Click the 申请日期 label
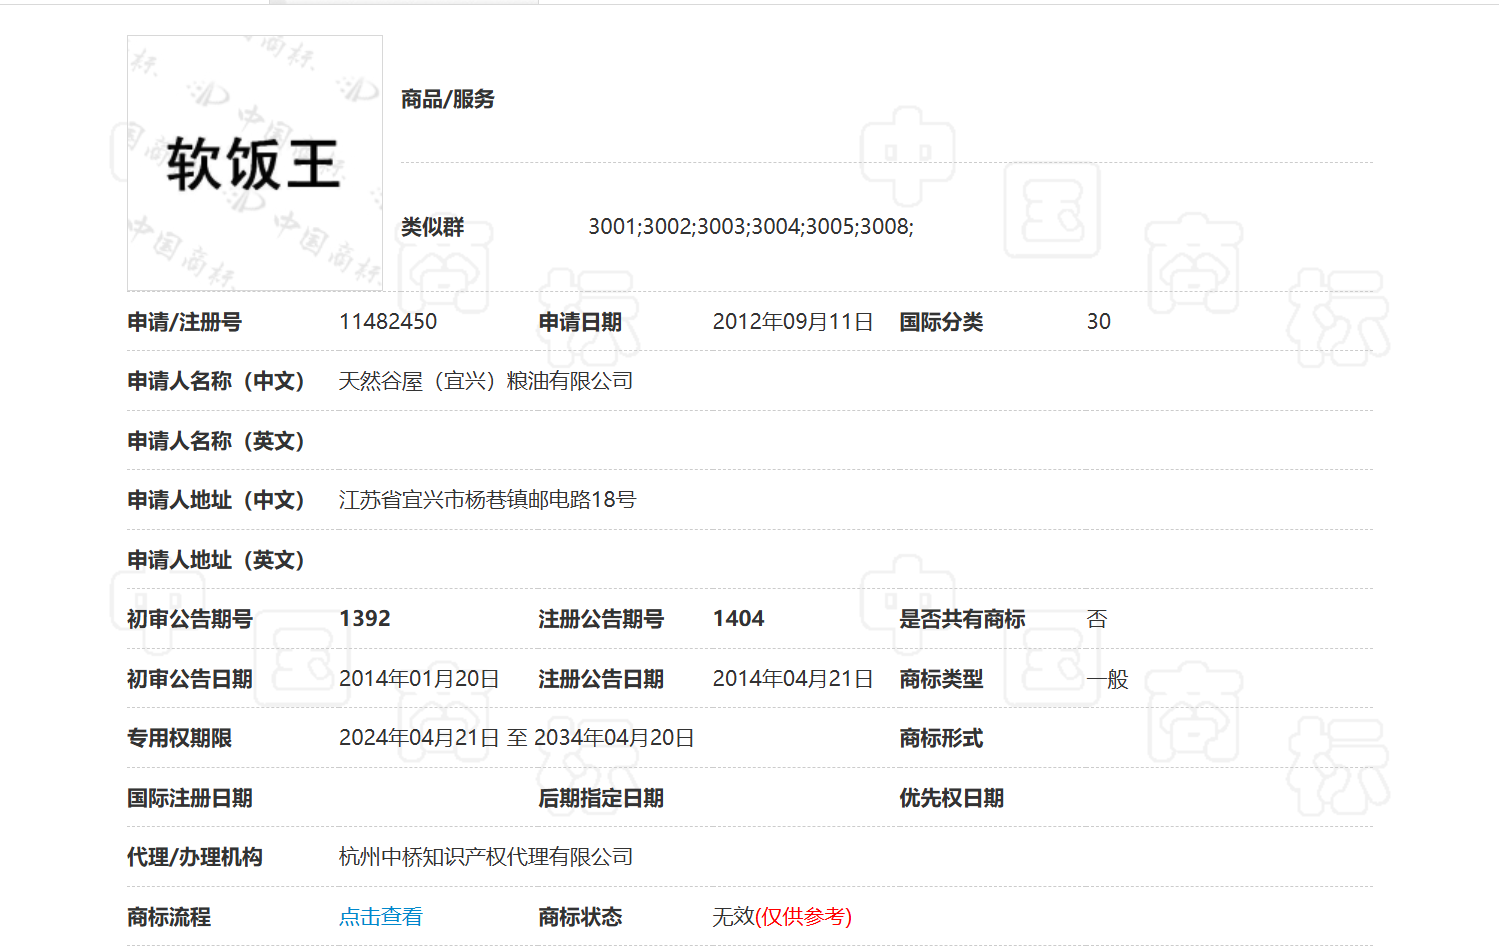1499x949 pixels. click(x=580, y=322)
